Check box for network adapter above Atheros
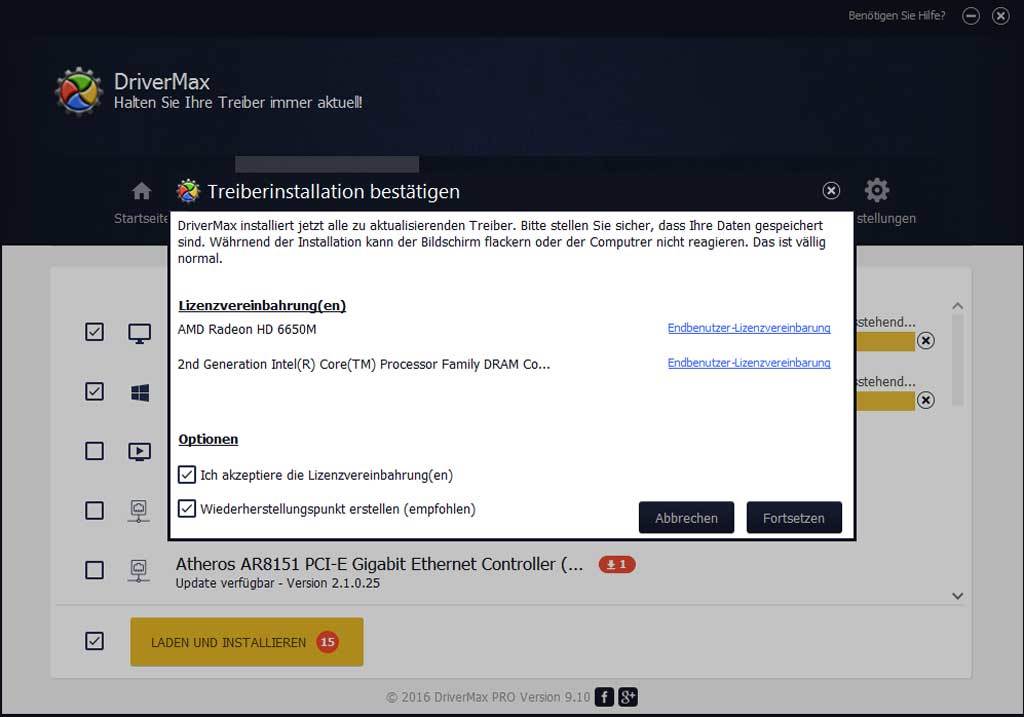 click(94, 510)
